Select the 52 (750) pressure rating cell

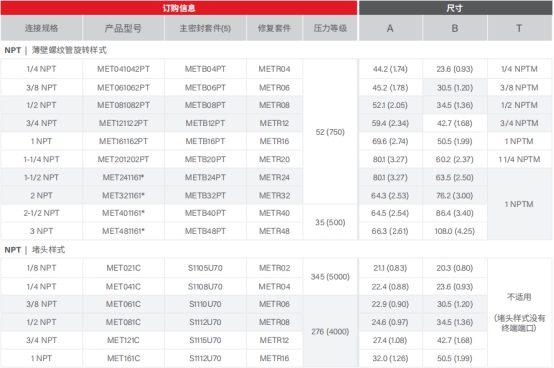tap(330, 132)
